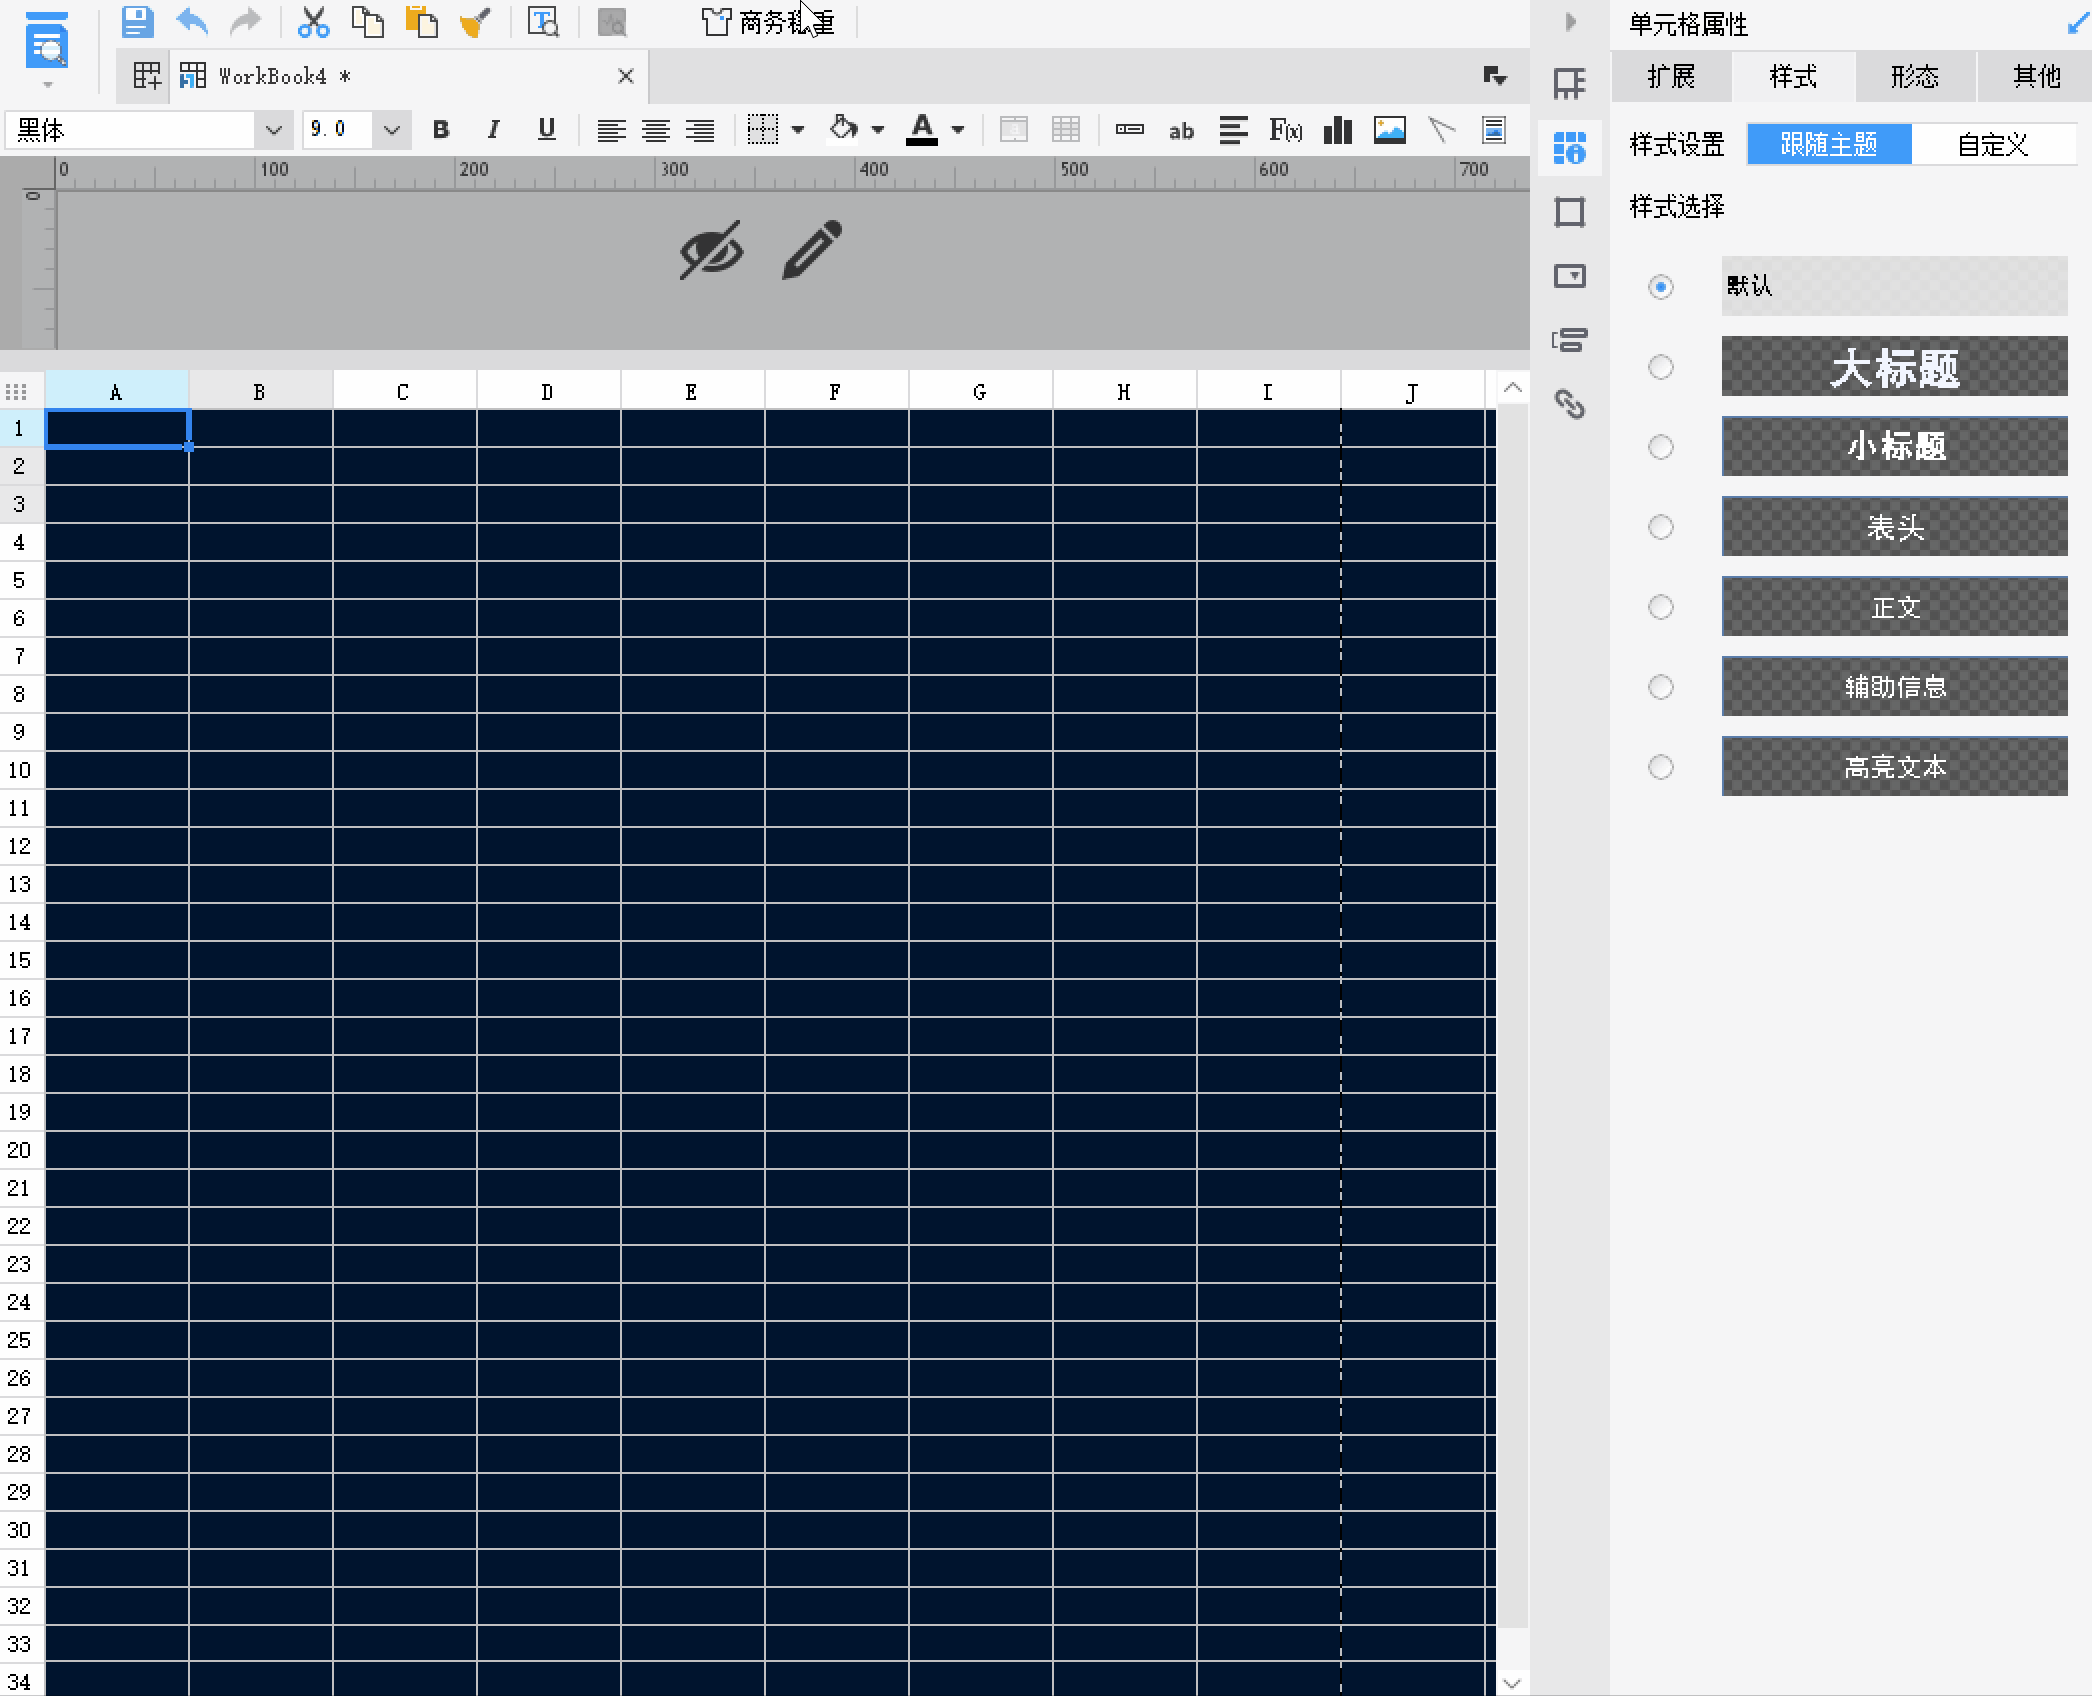Open the fill color dropdown arrow
The image size is (2092, 1696).
click(878, 130)
